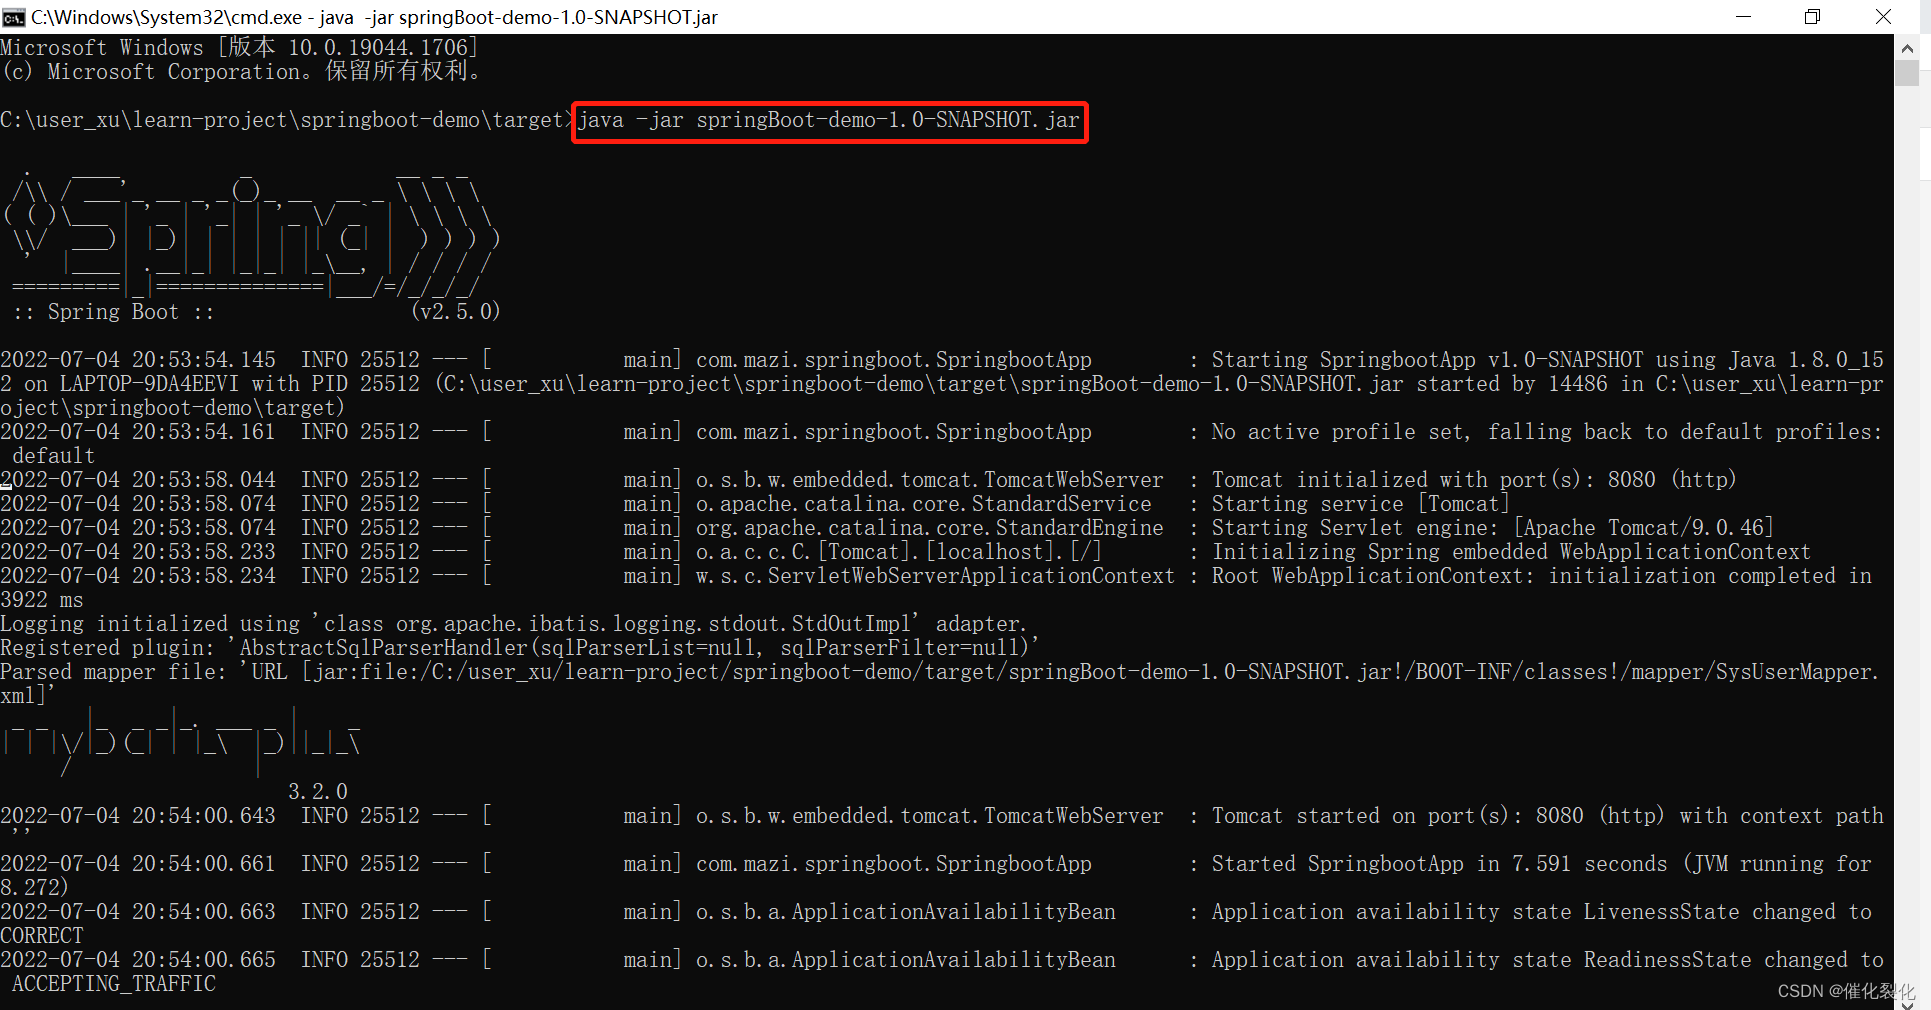Click the 'CORRECT' status text
This screenshot has width=1931, height=1010.
click(42, 936)
